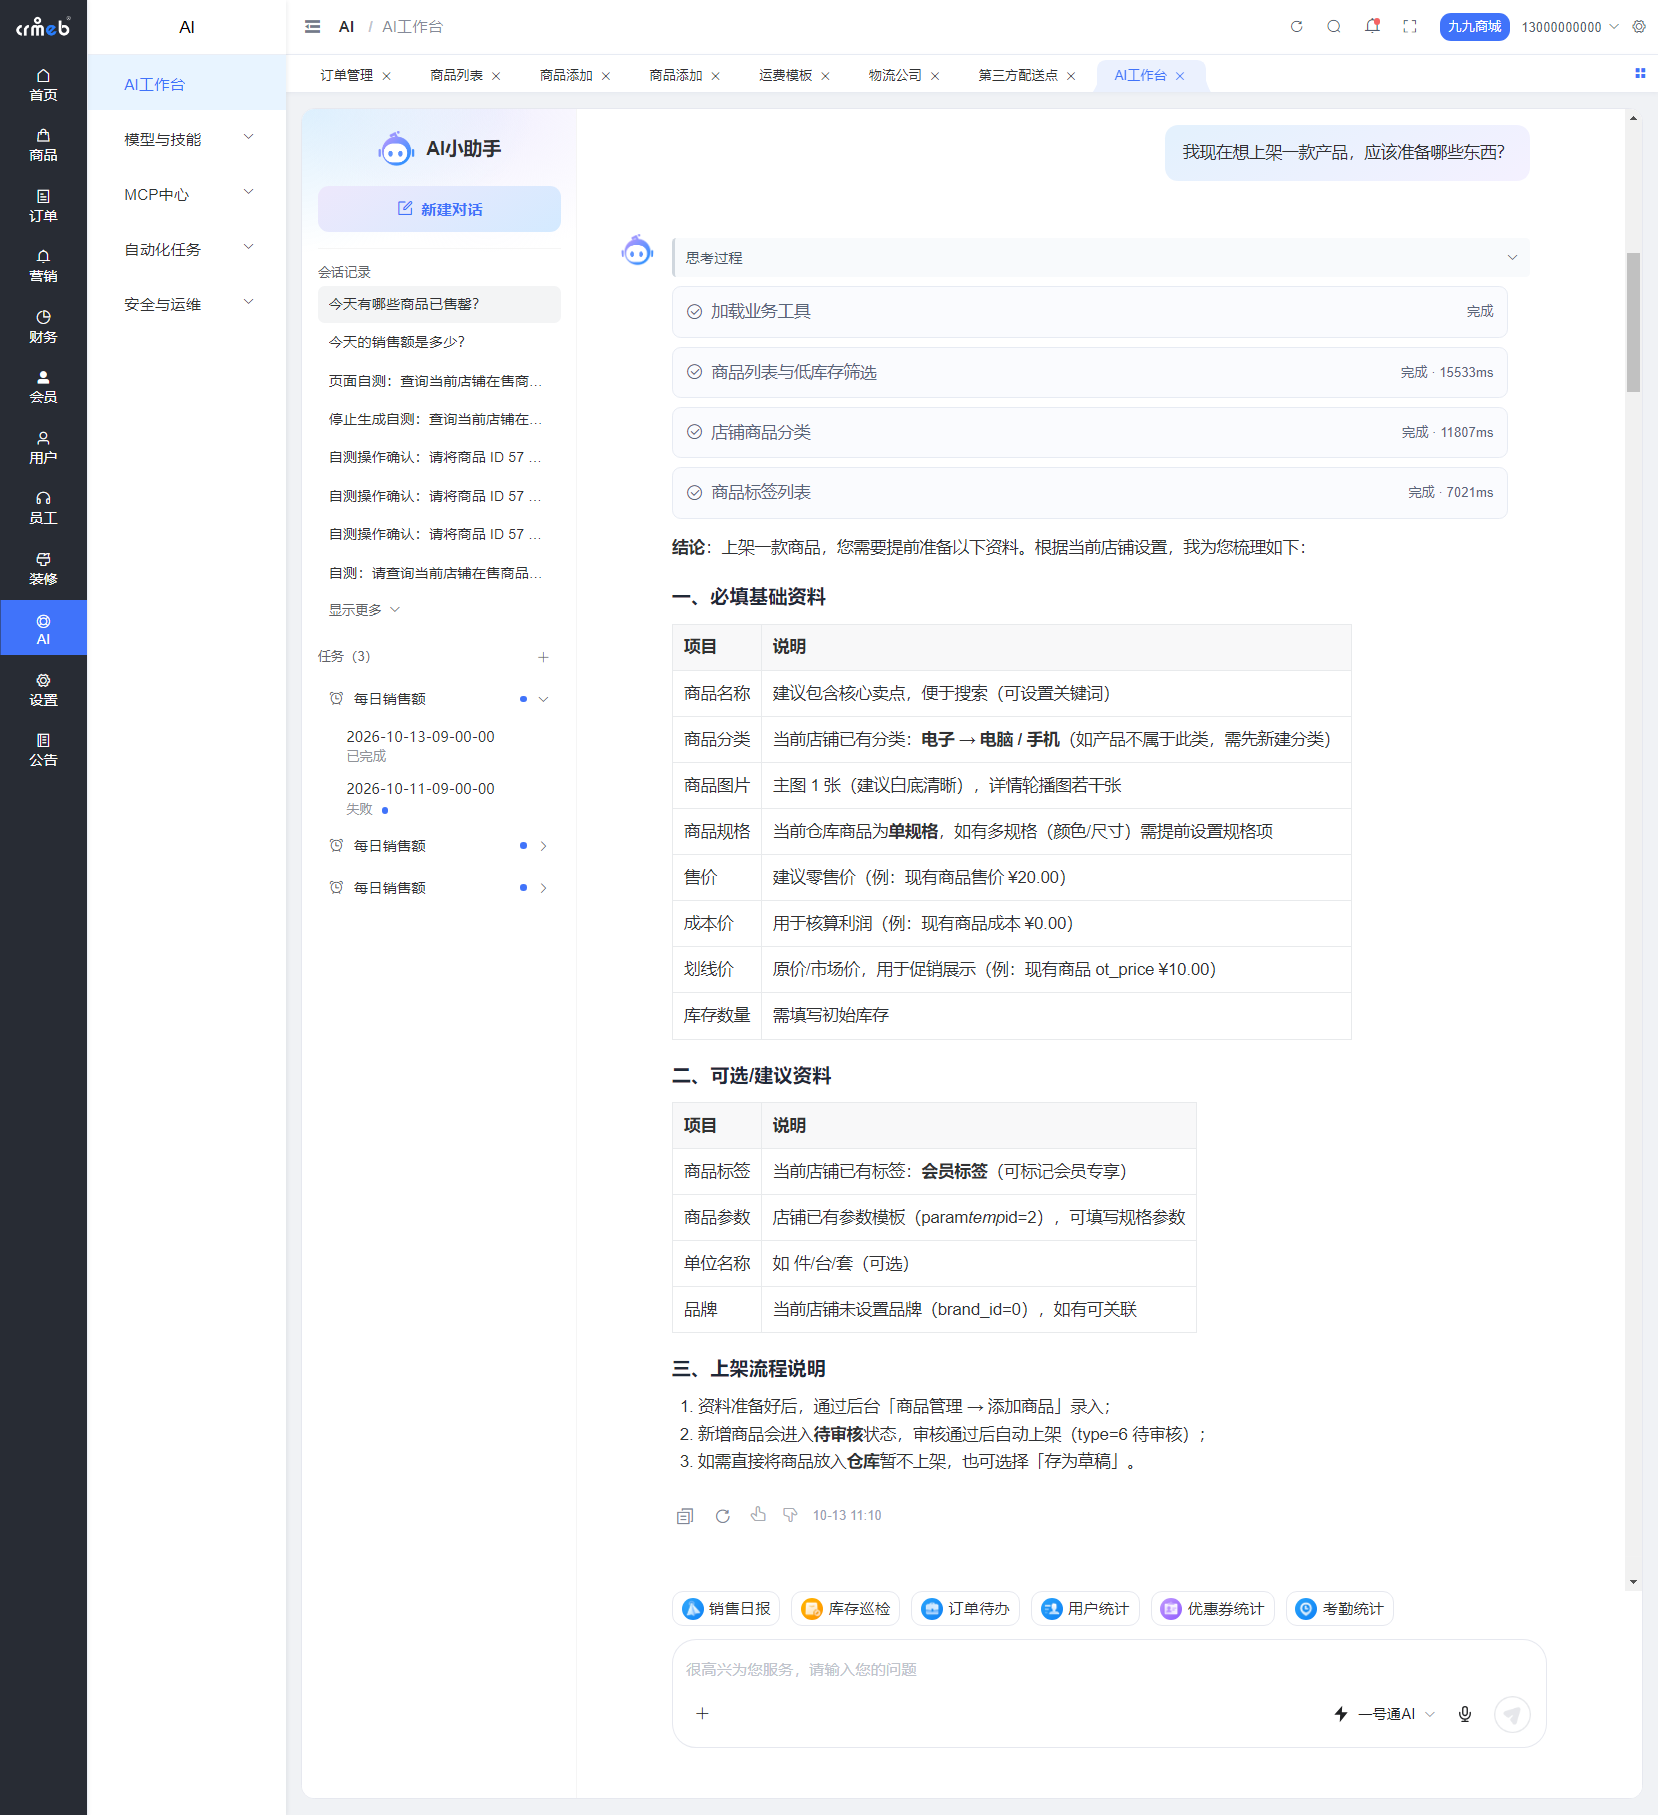Image resolution: width=1658 pixels, height=1815 pixels.
Task: Expand 显示更多 conversation records
Action: pyautogui.click(x=364, y=610)
